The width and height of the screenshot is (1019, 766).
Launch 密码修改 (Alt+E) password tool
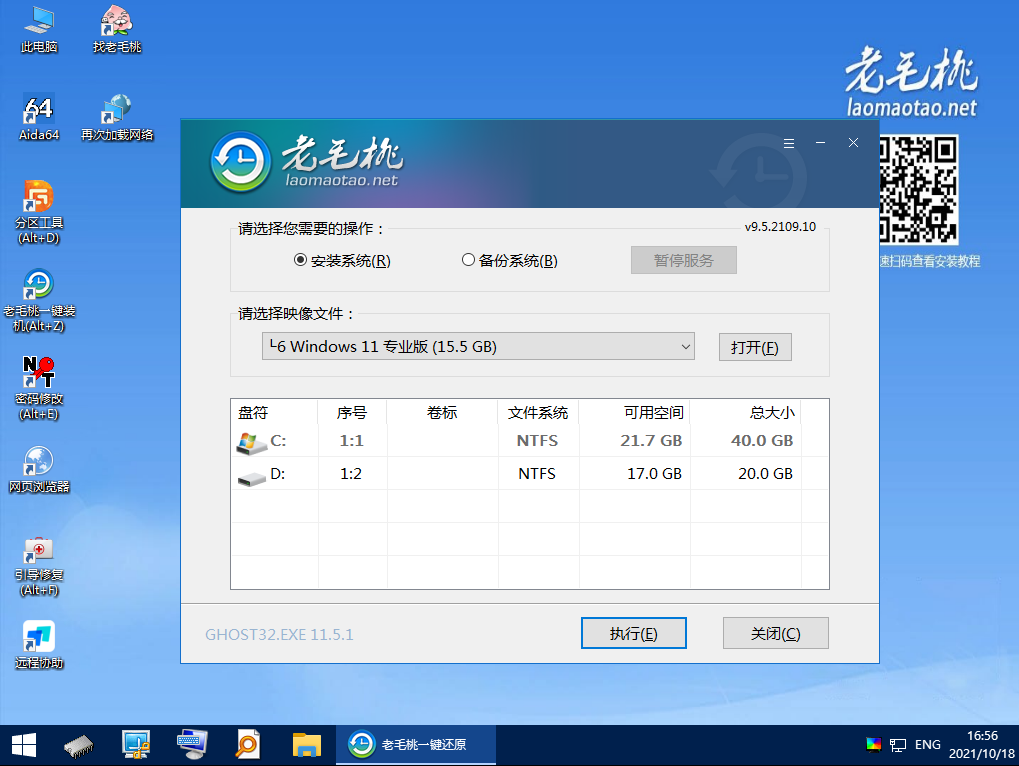39,388
